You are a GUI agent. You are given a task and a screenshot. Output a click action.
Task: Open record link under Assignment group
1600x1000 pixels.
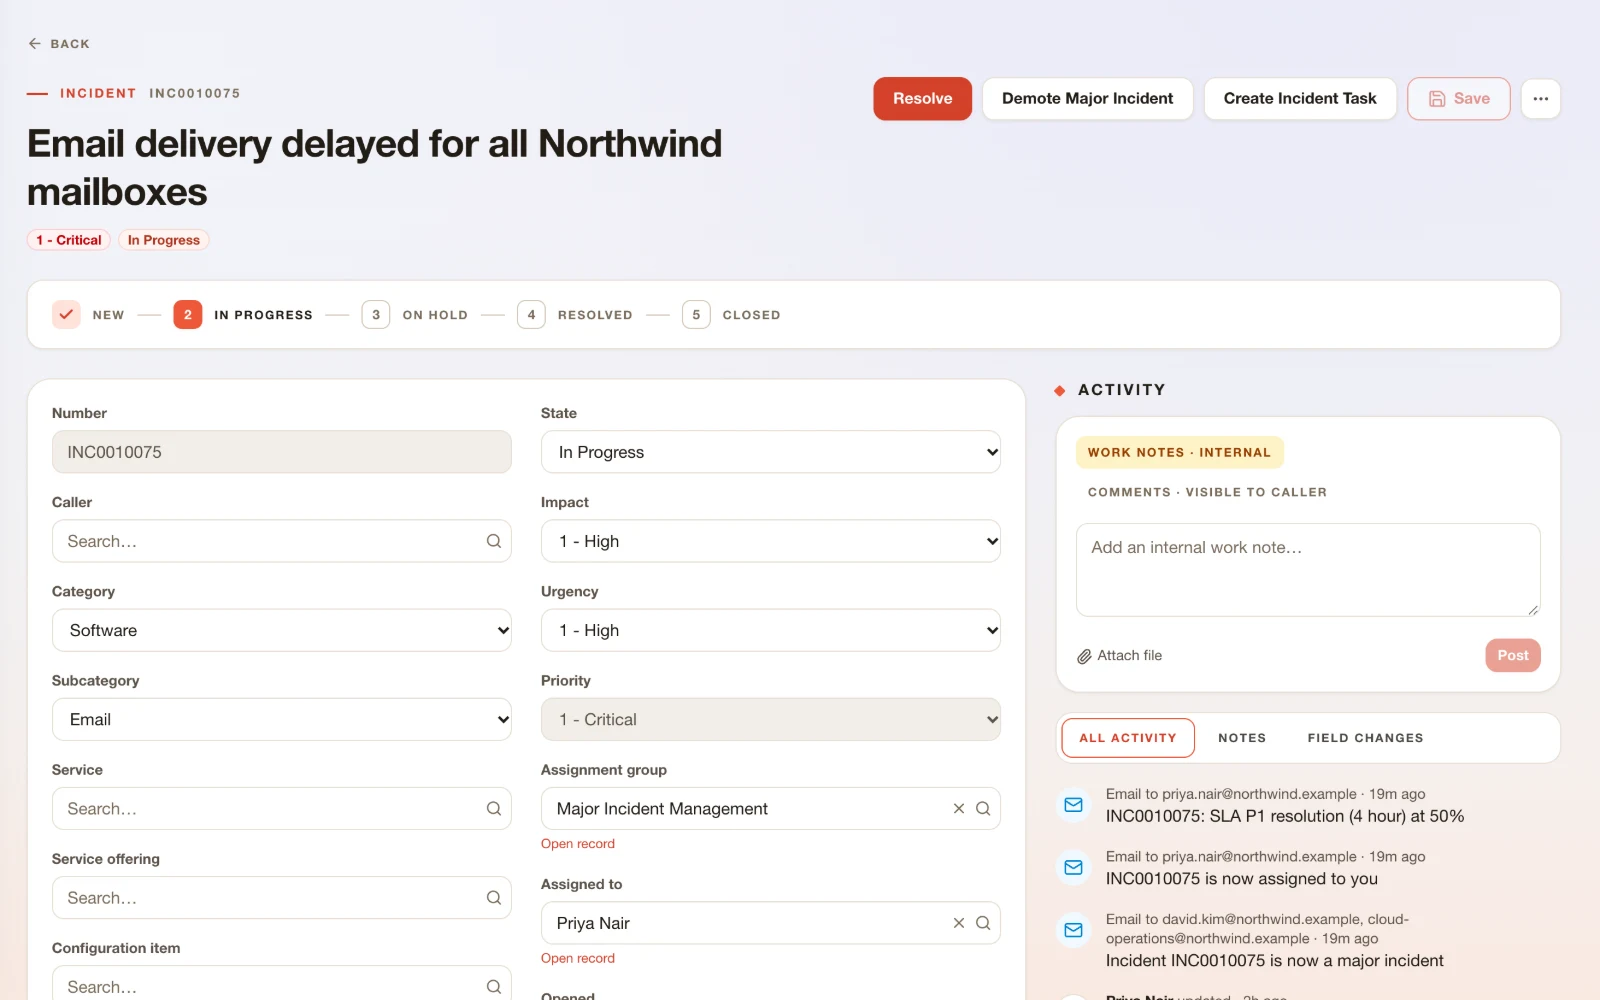578,844
